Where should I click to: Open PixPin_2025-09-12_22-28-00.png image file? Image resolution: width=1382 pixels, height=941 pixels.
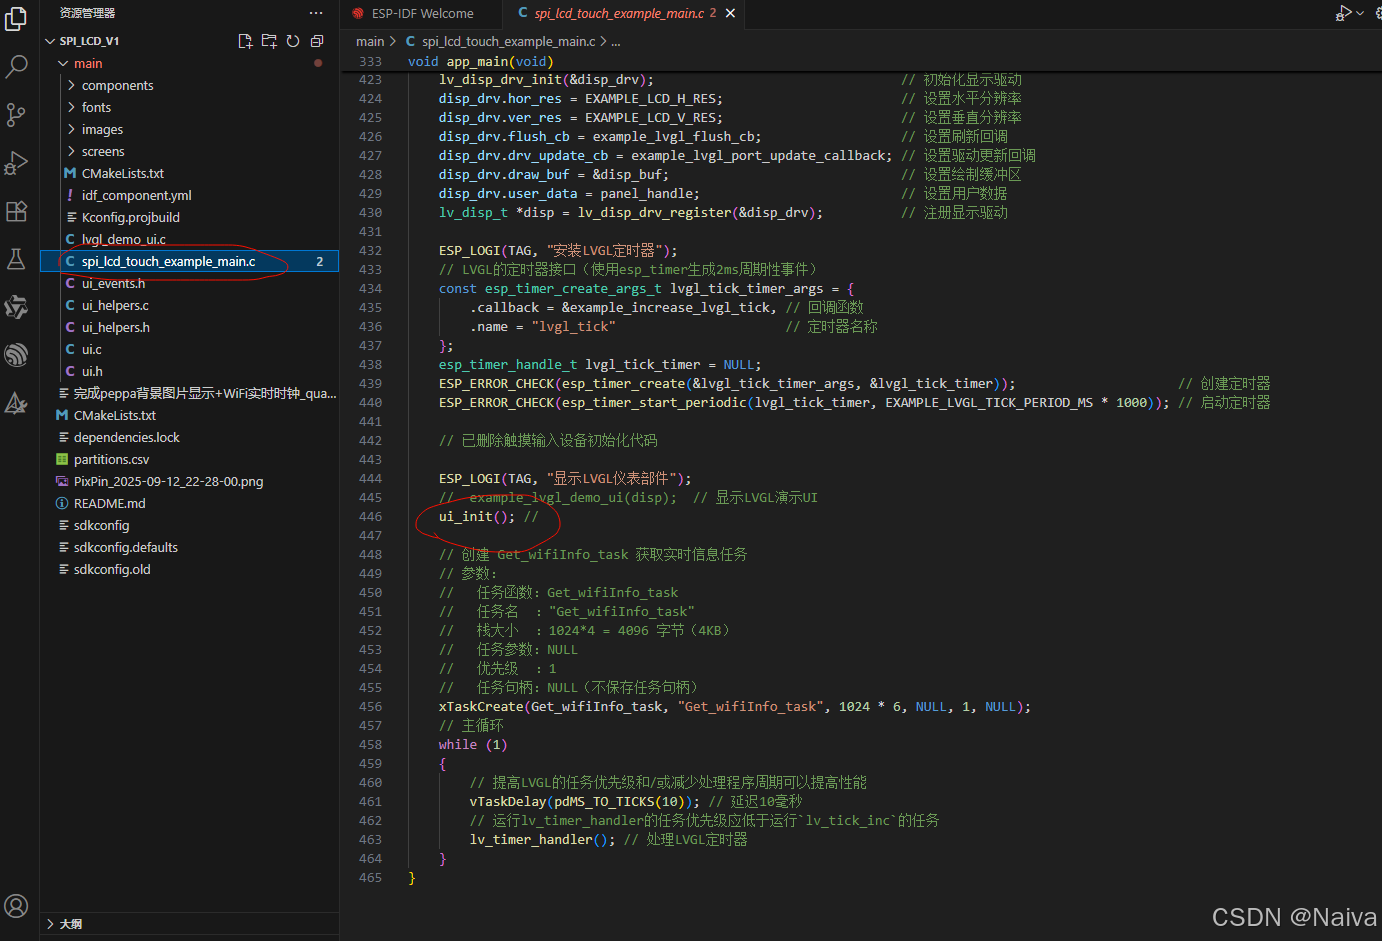[190, 481]
